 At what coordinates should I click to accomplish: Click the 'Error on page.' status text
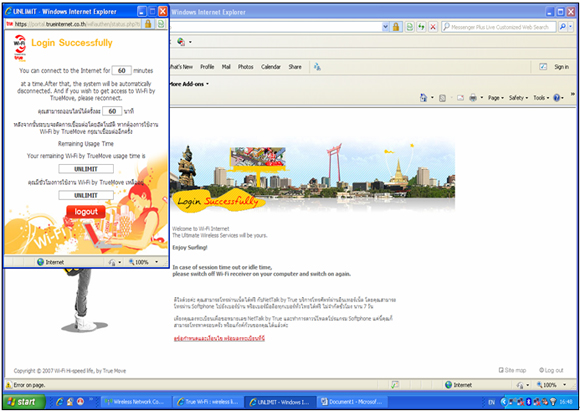30,385
